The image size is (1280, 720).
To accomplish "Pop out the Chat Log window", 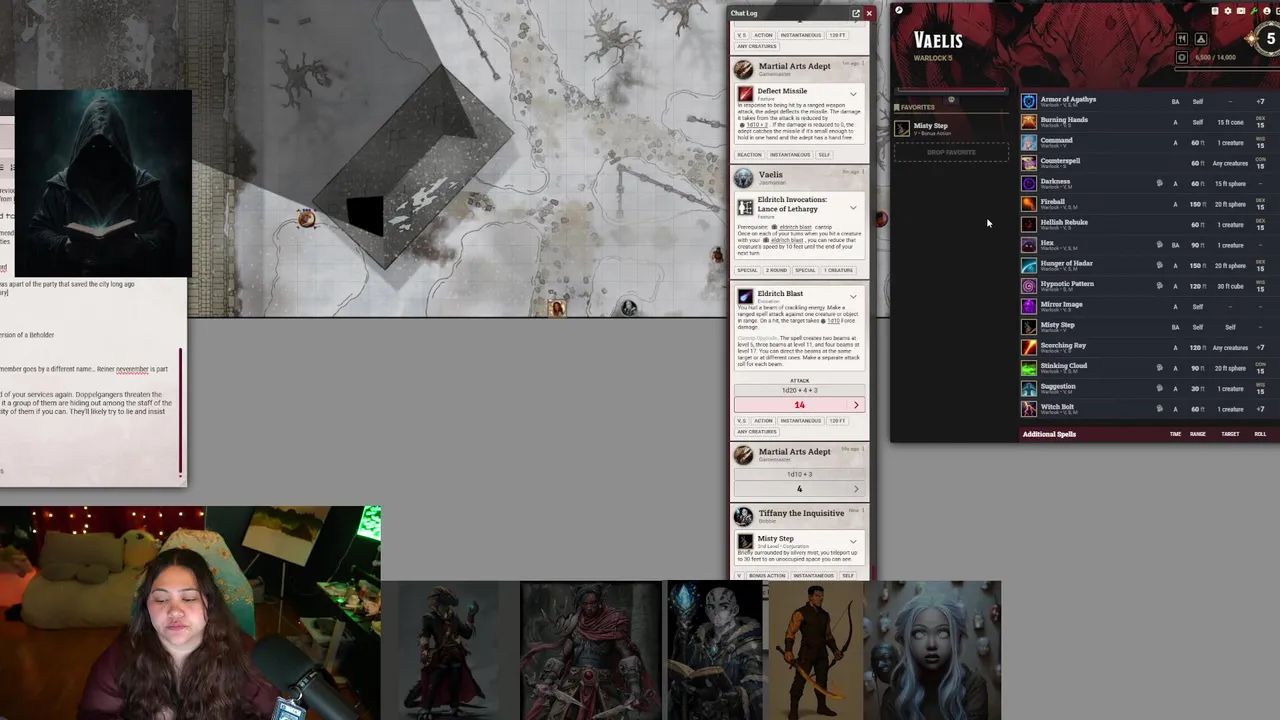I will (x=855, y=13).
